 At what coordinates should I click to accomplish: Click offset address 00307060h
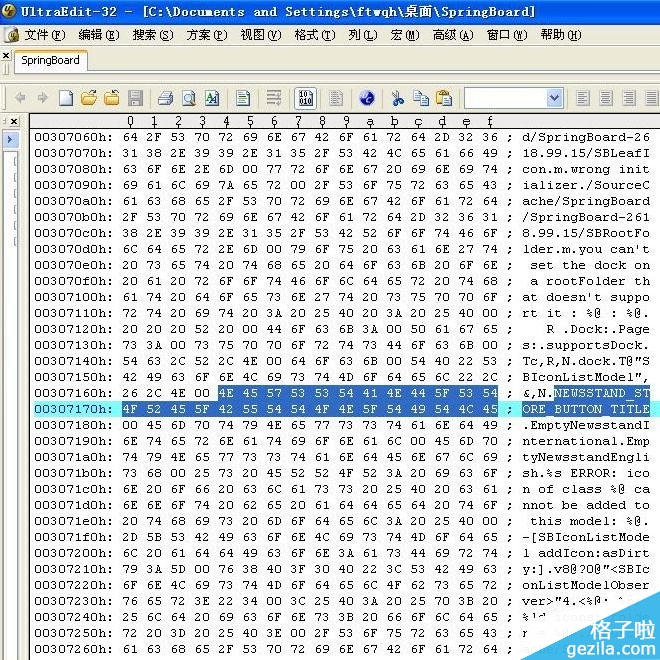[74, 137]
